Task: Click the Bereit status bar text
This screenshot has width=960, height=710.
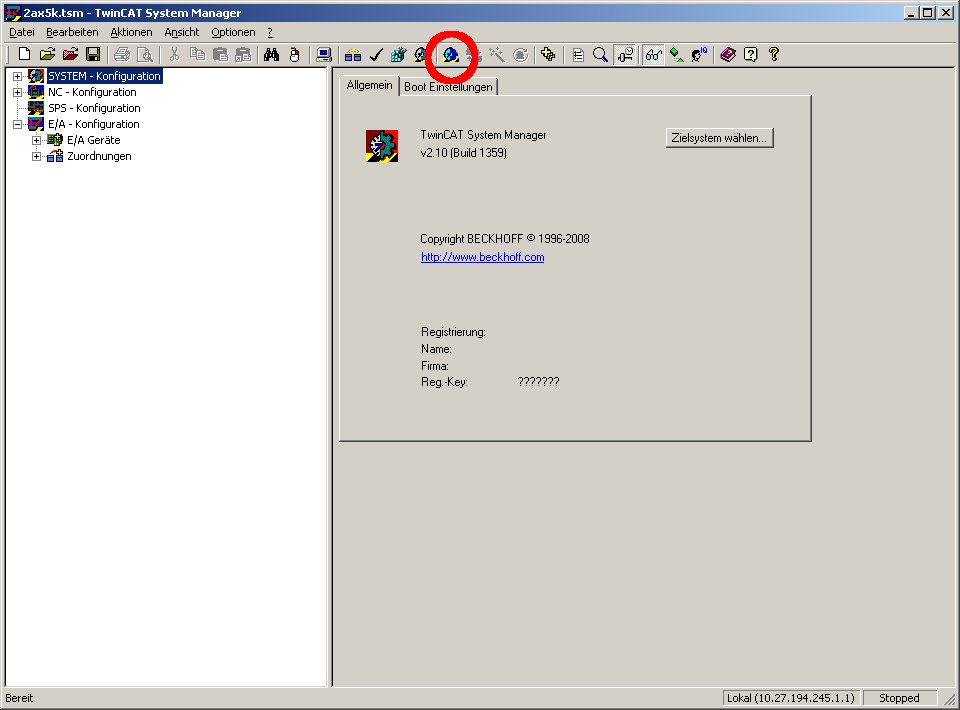Action: tap(20, 698)
